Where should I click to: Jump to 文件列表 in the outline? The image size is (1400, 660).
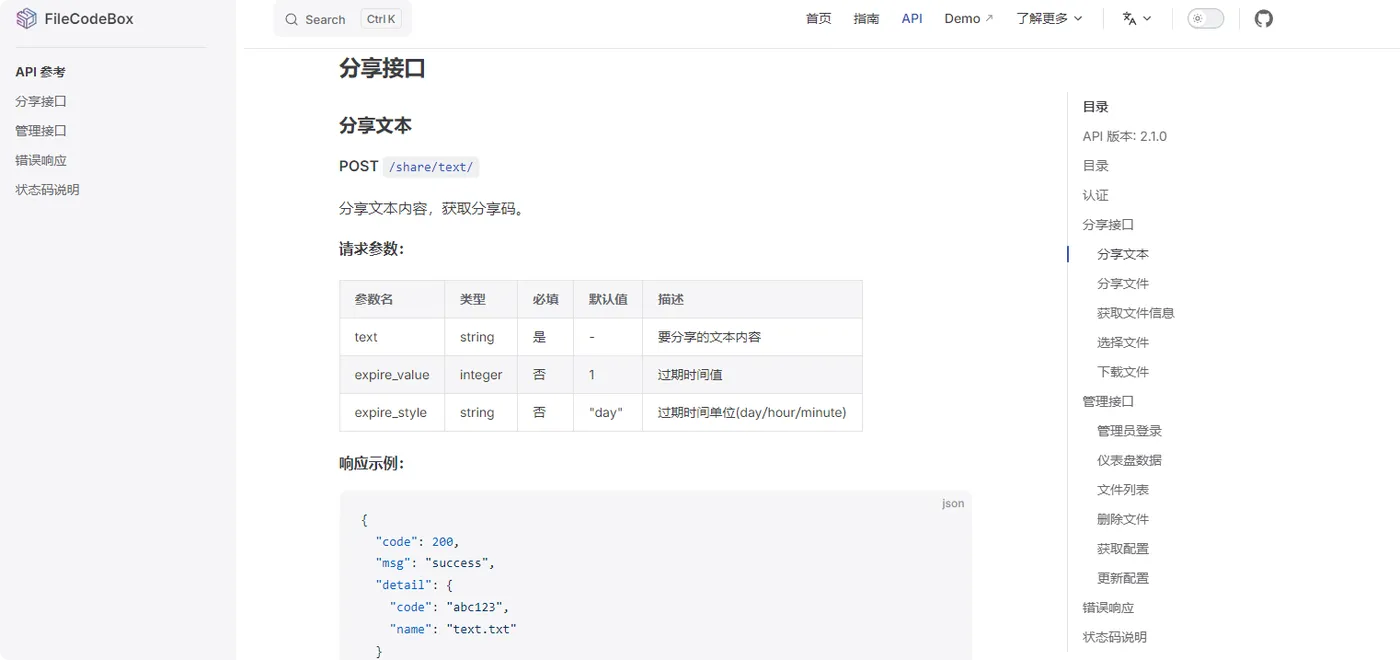pos(1123,490)
